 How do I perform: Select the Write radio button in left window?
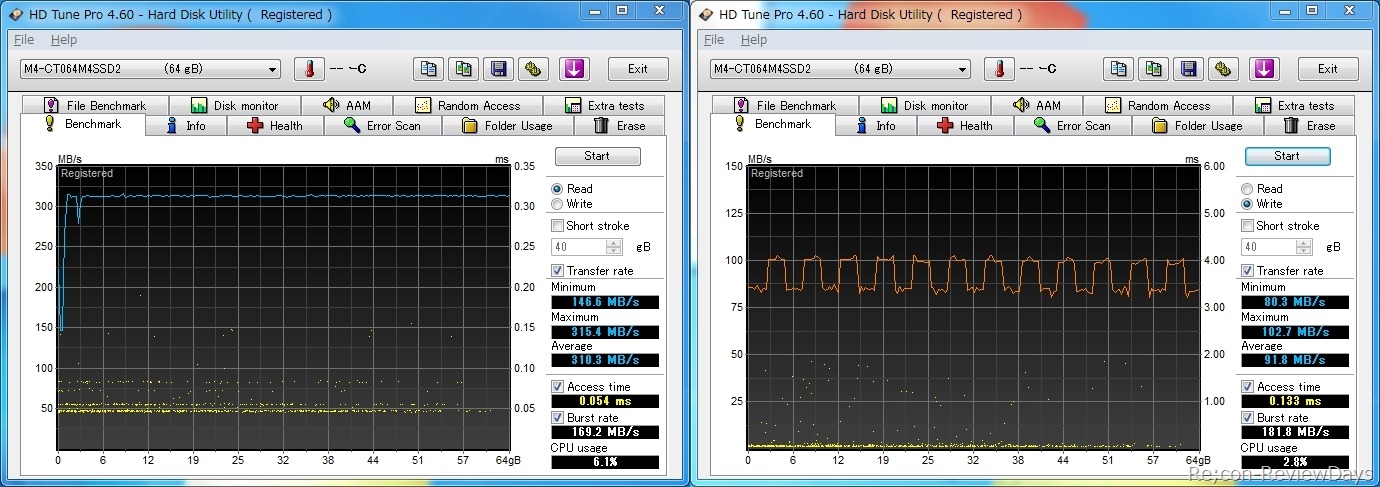(x=557, y=204)
